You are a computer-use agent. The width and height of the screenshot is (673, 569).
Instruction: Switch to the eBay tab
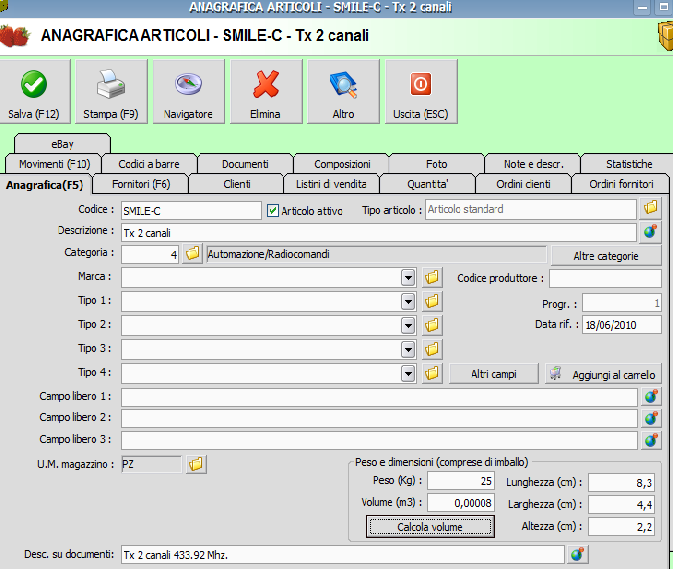click(x=62, y=144)
